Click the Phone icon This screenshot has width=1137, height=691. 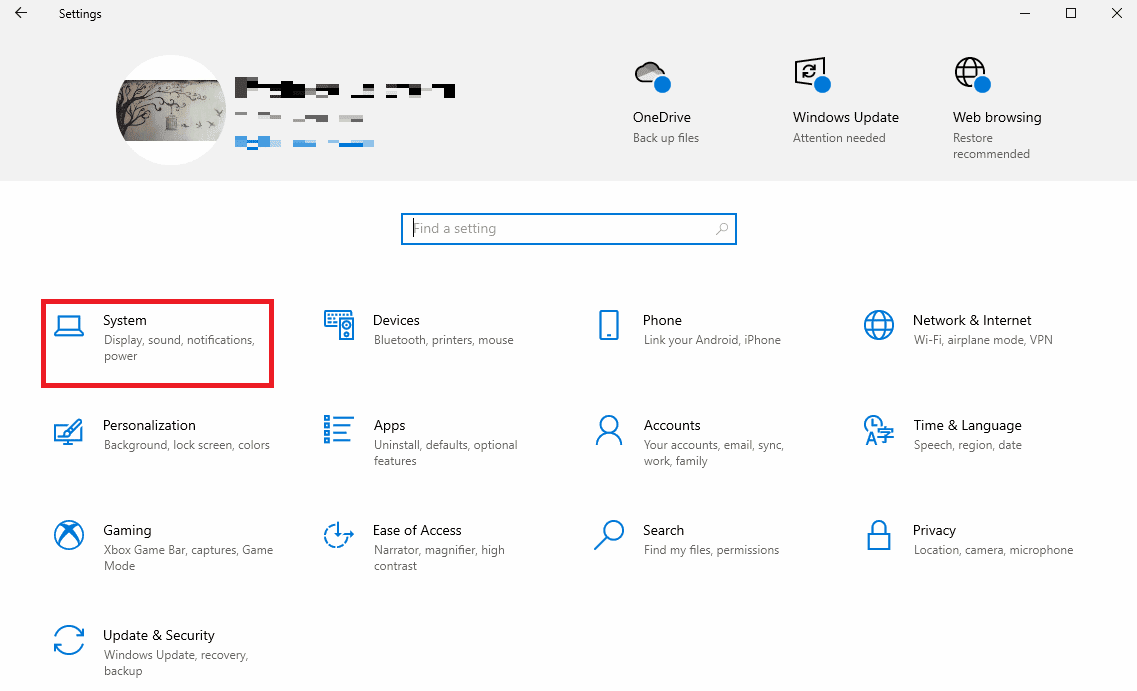[x=609, y=325]
